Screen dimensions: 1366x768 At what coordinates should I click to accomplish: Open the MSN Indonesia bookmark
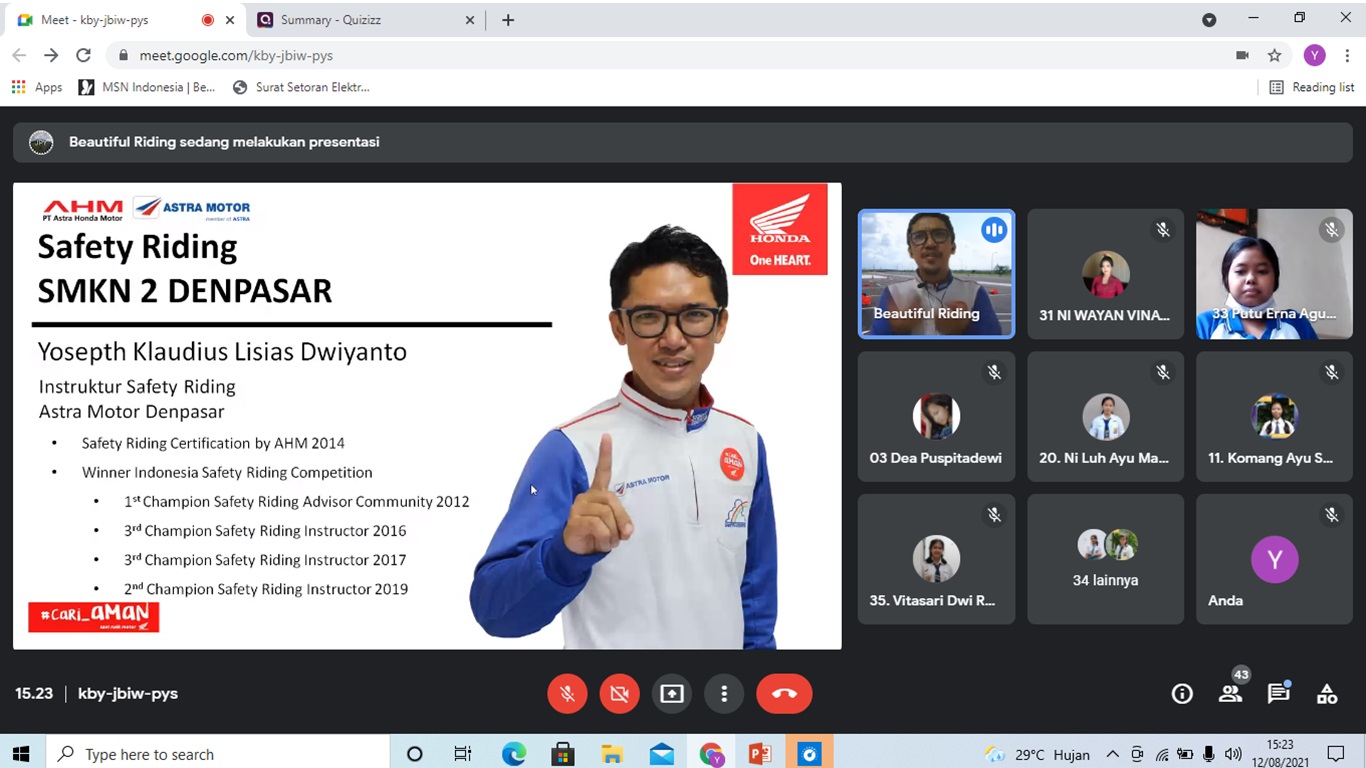click(147, 87)
